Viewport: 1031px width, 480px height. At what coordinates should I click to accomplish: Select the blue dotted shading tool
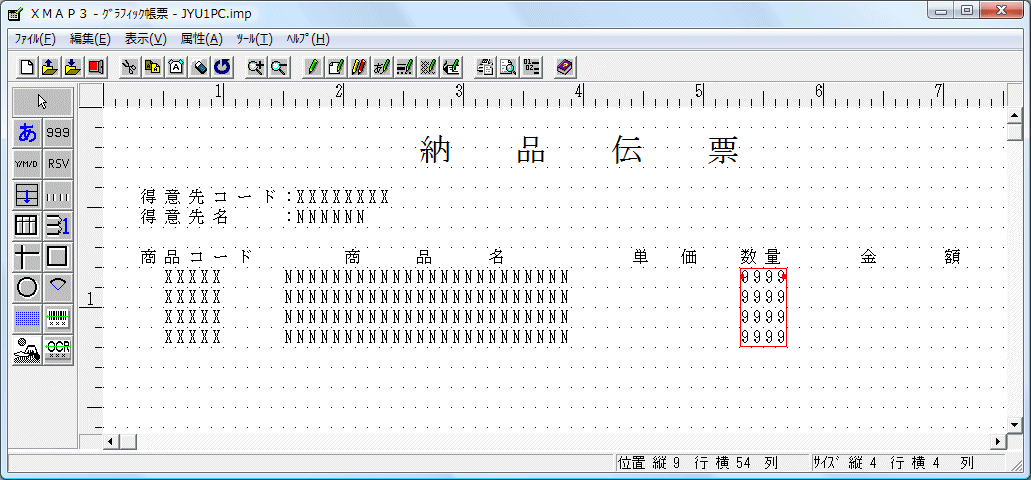click(28, 318)
